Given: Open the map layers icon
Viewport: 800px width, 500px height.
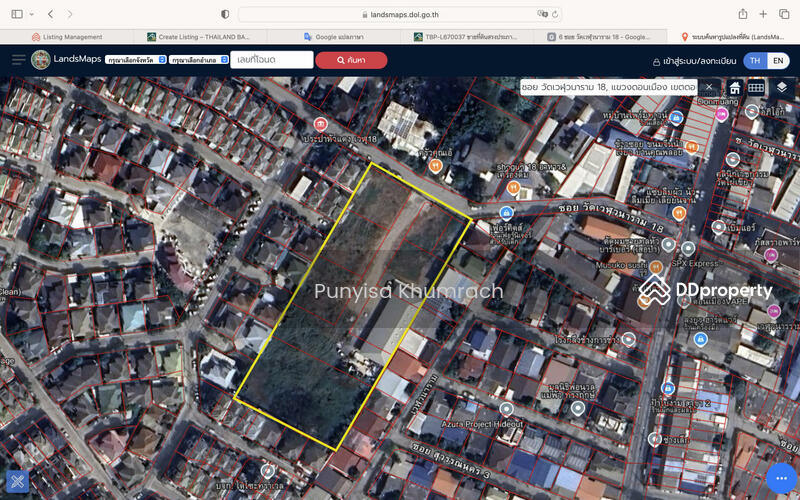Looking at the screenshot, I should click(782, 88).
